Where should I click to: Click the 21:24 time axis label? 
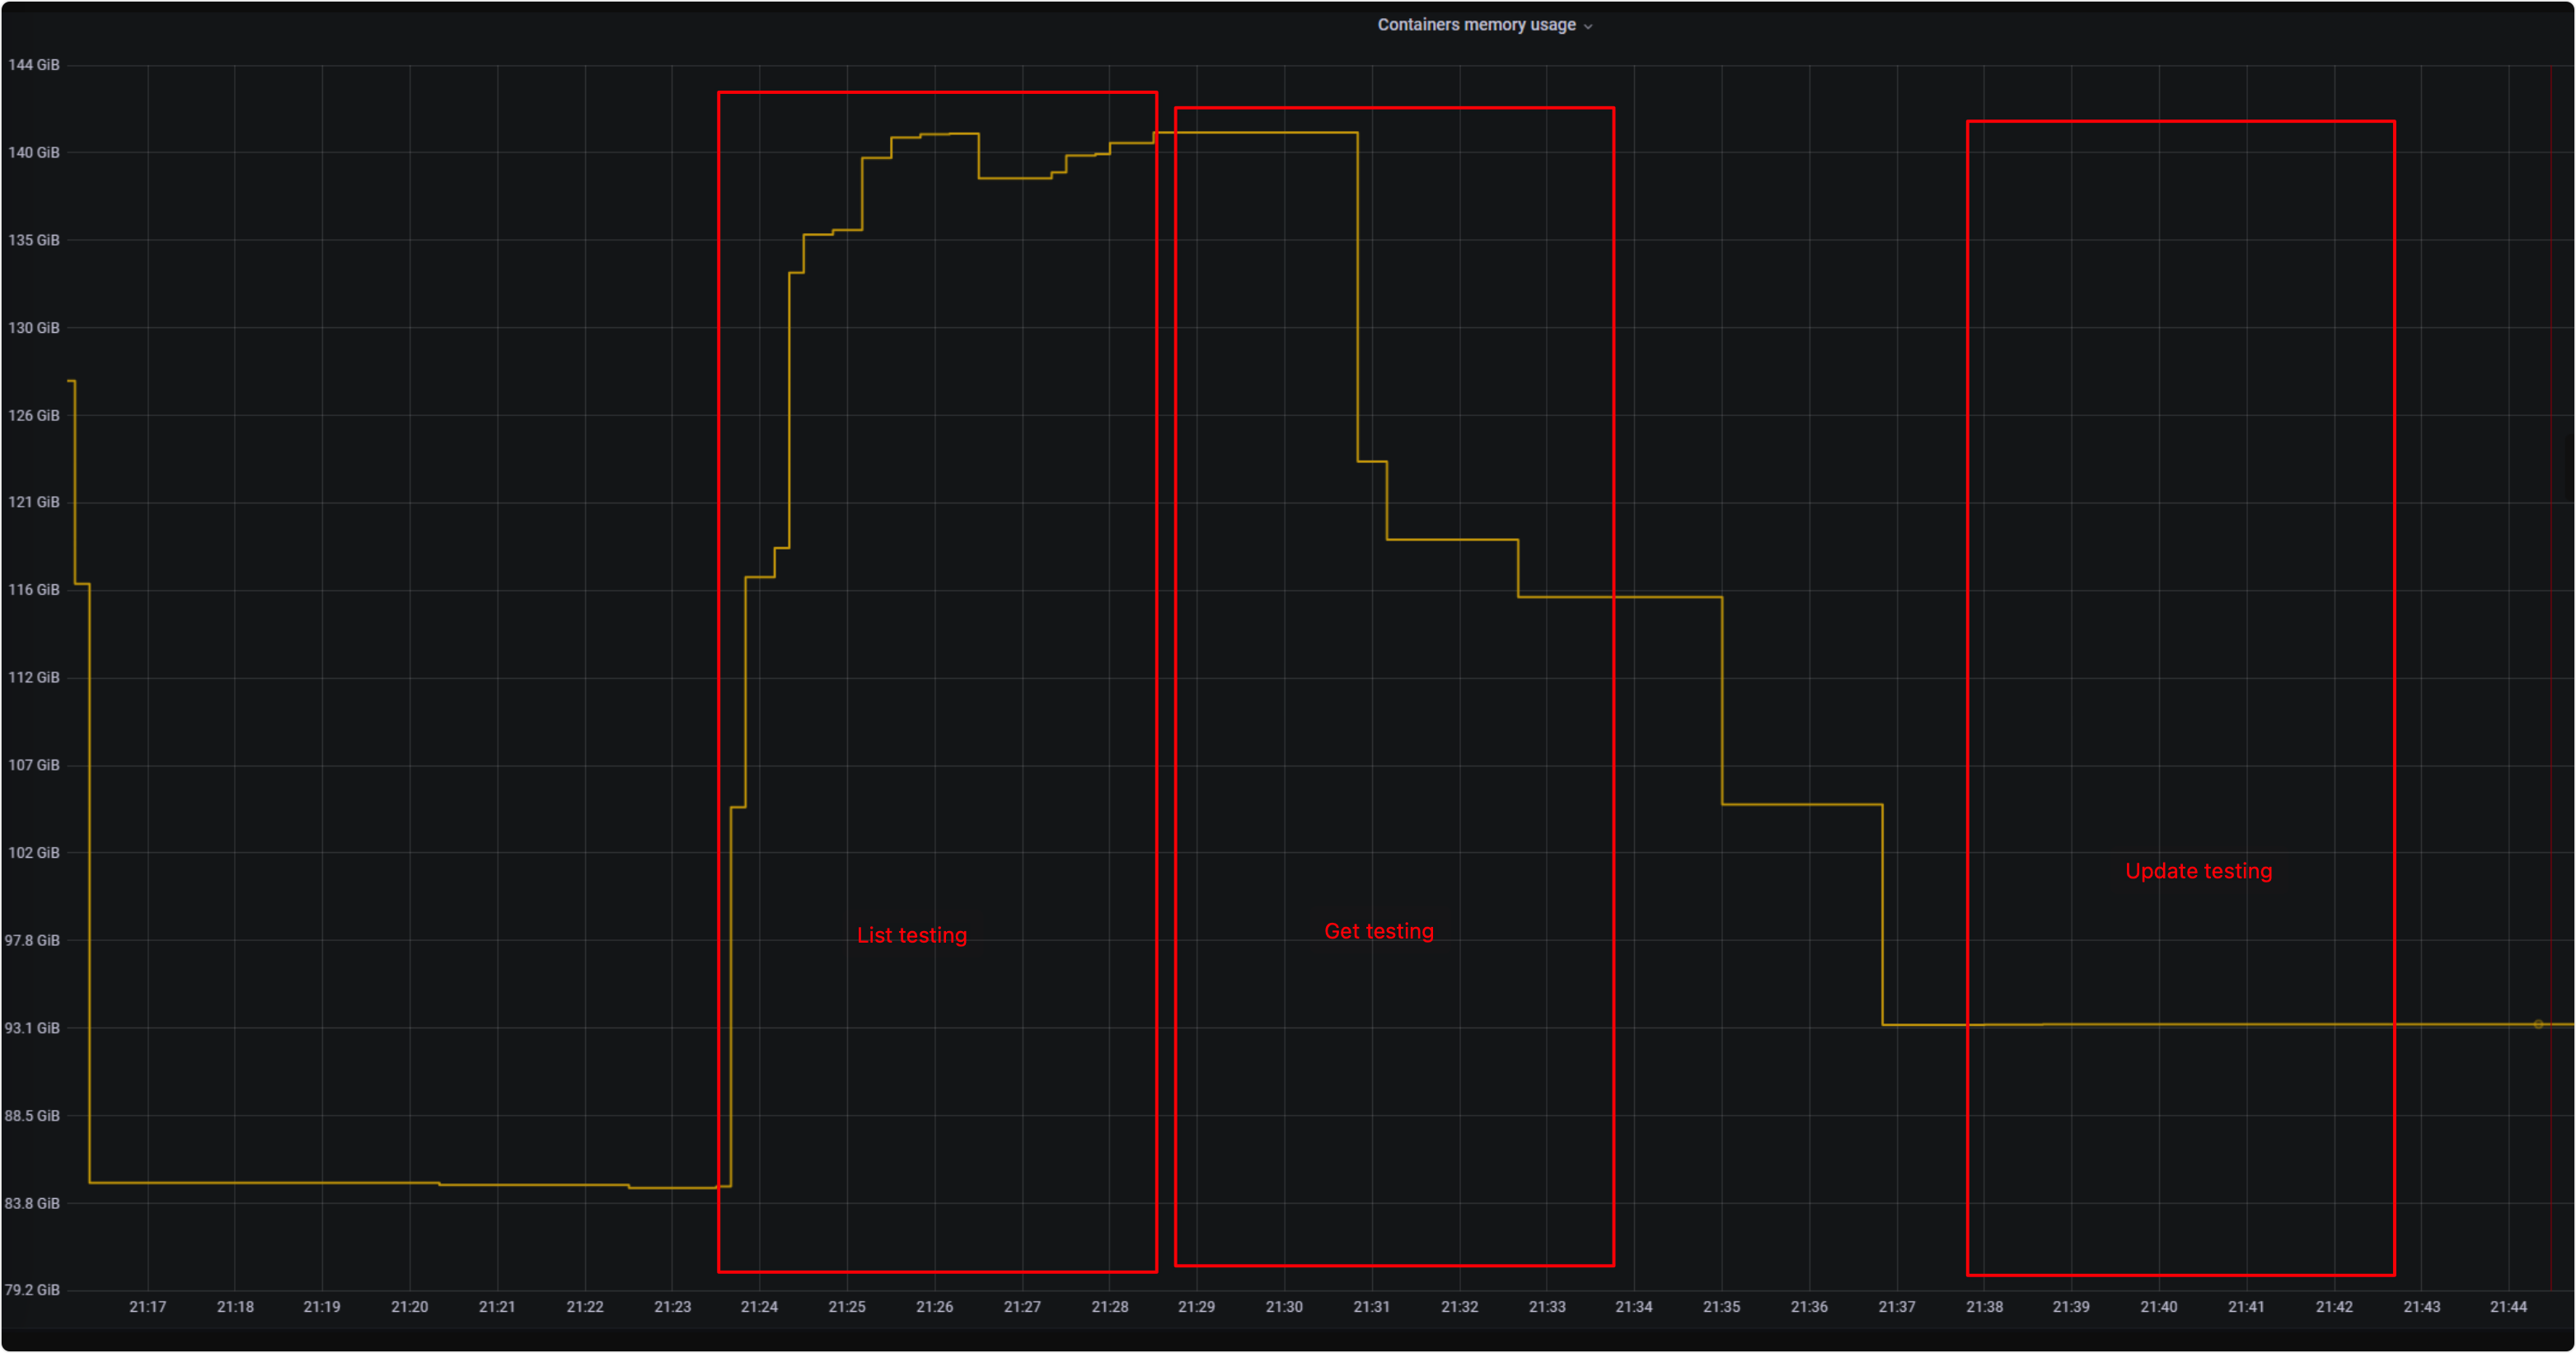[759, 1307]
